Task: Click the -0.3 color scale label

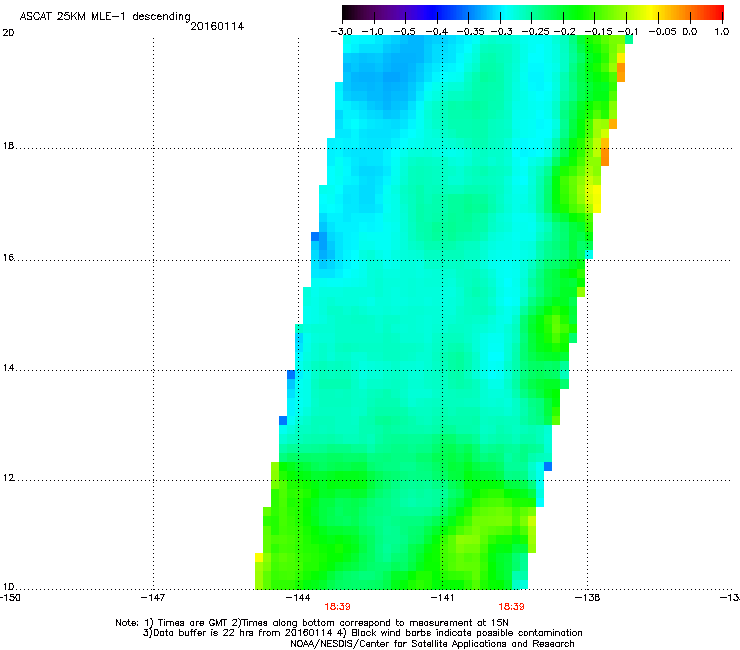Action: tap(502, 32)
